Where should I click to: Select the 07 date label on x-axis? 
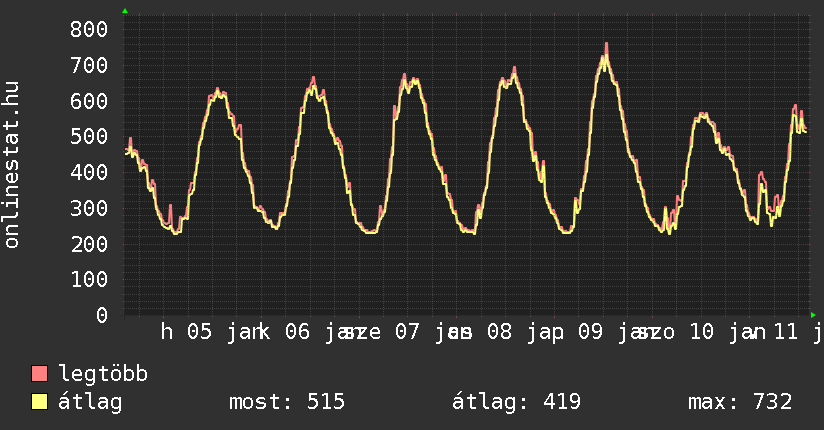click(x=407, y=332)
